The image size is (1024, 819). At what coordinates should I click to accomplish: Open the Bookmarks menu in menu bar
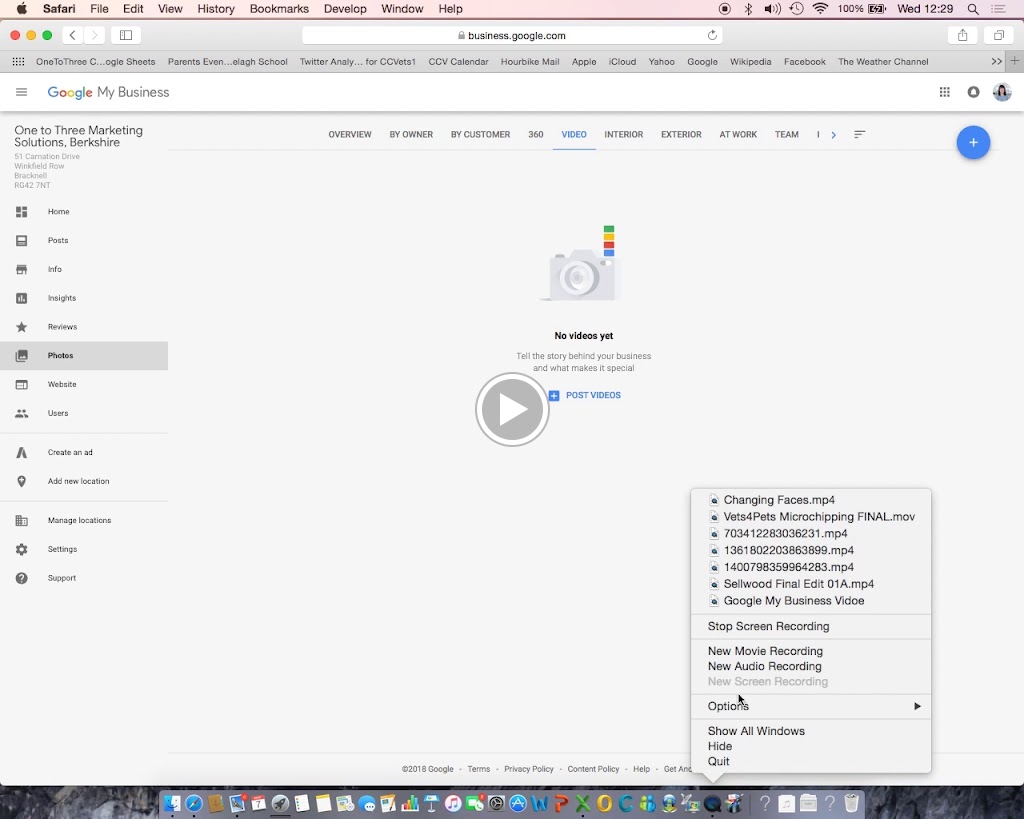click(279, 9)
